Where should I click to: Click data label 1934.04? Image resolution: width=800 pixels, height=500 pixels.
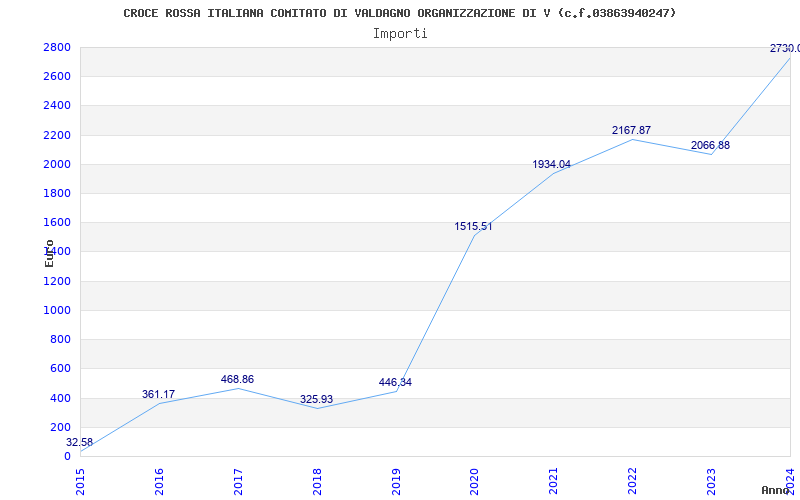coord(552,164)
